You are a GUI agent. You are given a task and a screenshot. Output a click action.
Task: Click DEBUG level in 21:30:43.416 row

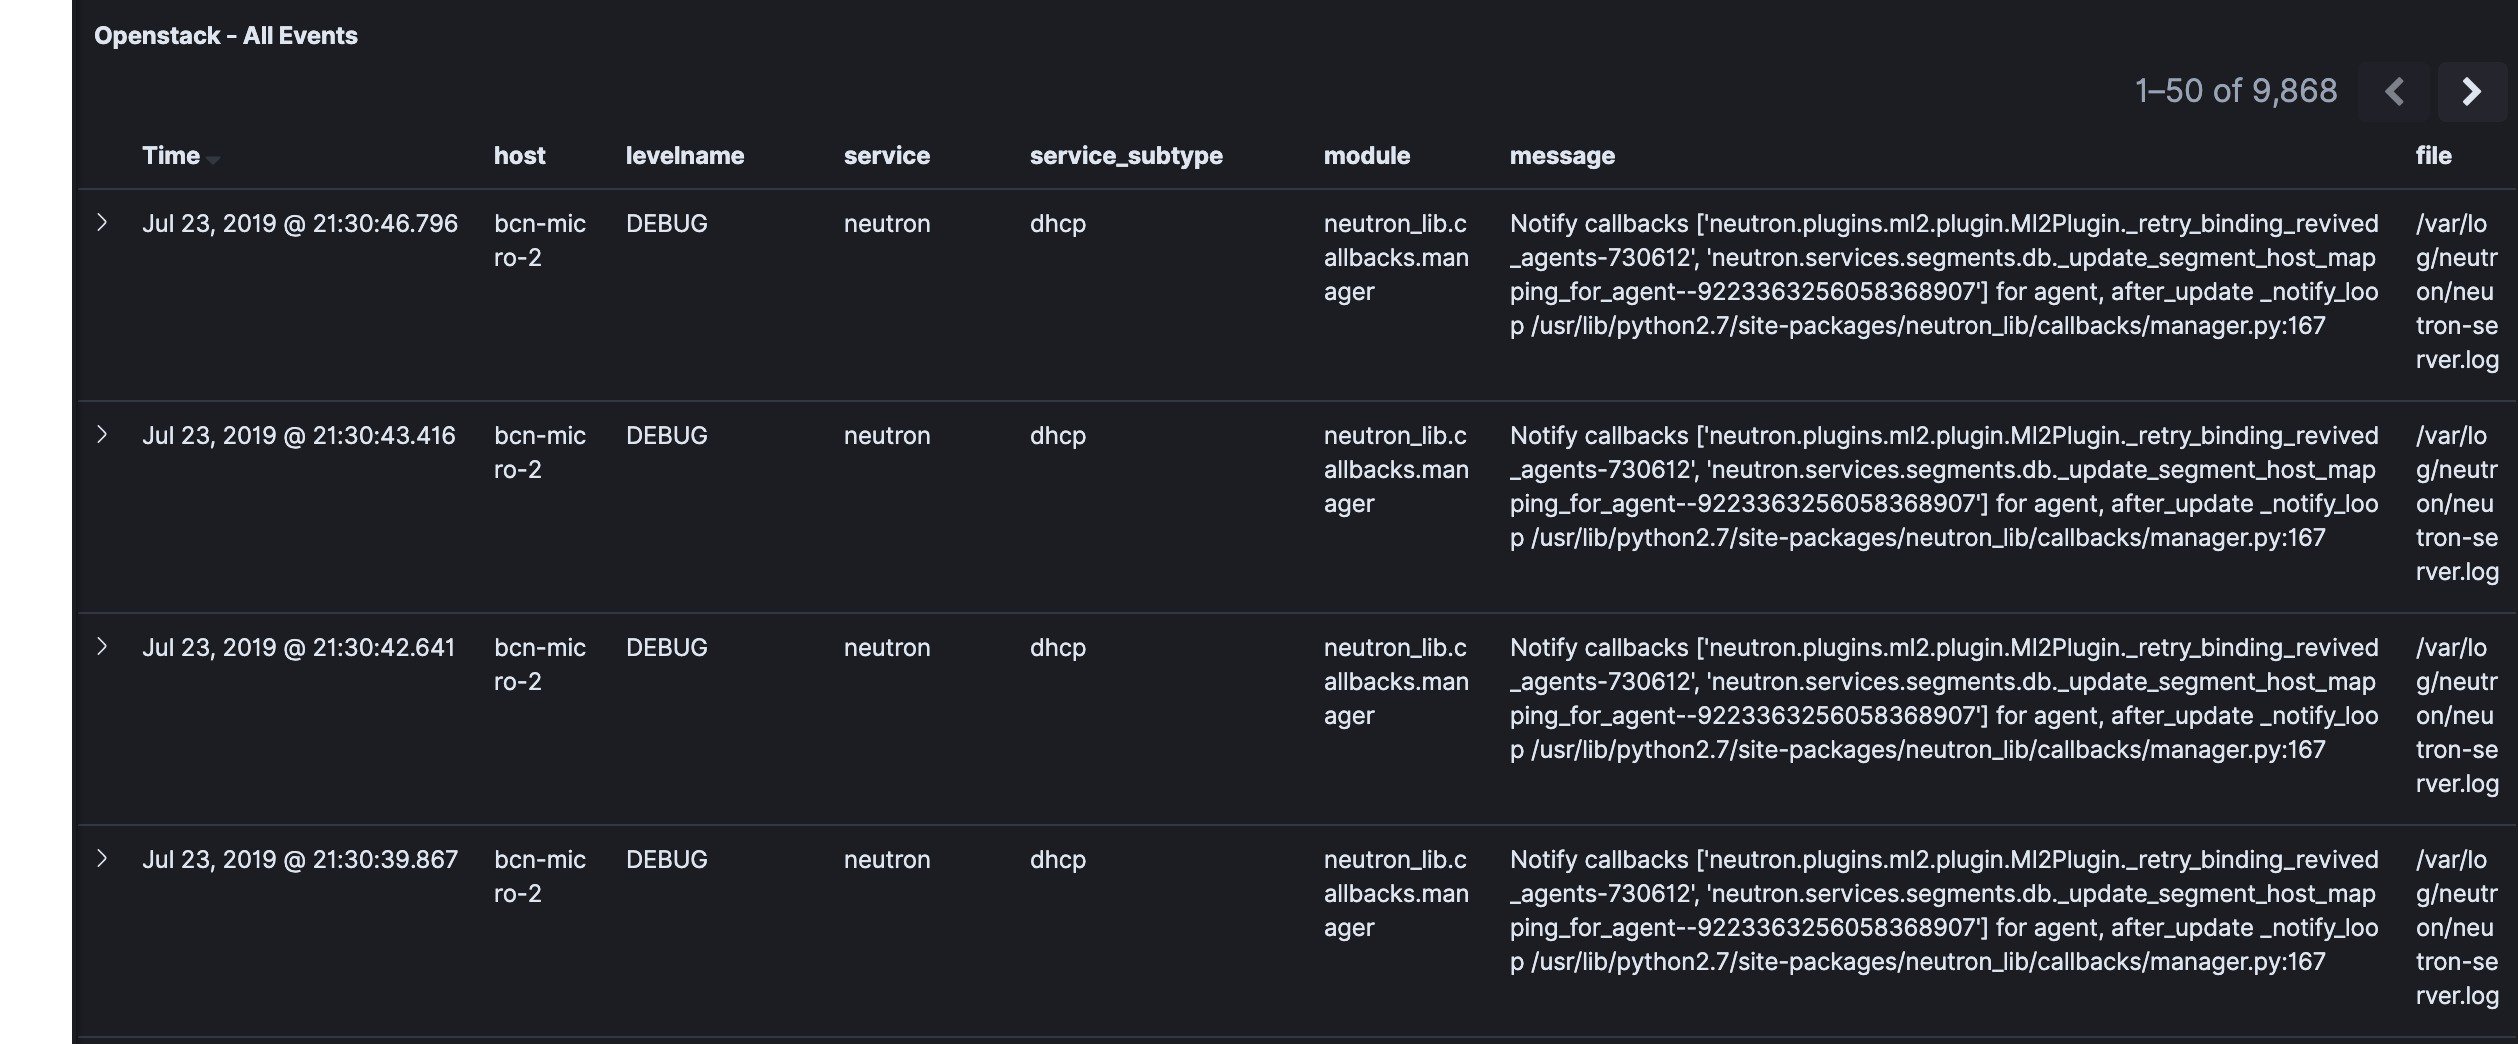pyautogui.click(x=667, y=435)
